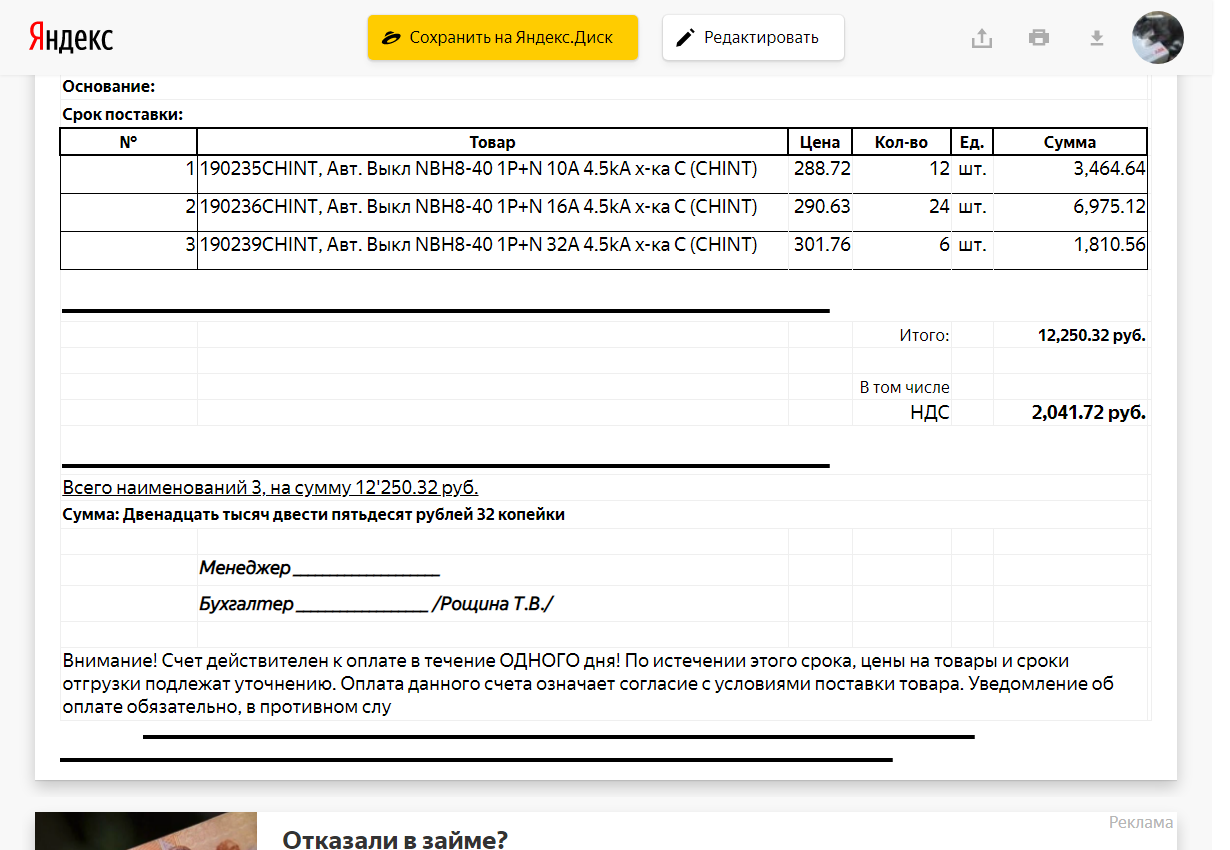Screen dimensions: 1230x850
Task: Select the 190235CHINT product cell
Action: [479, 169]
